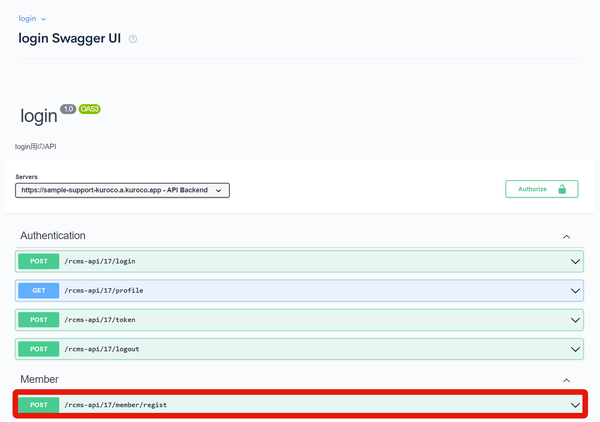Click the OAS3 badge
The height and width of the screenshot is (422, 600).
tap(90, 109)
